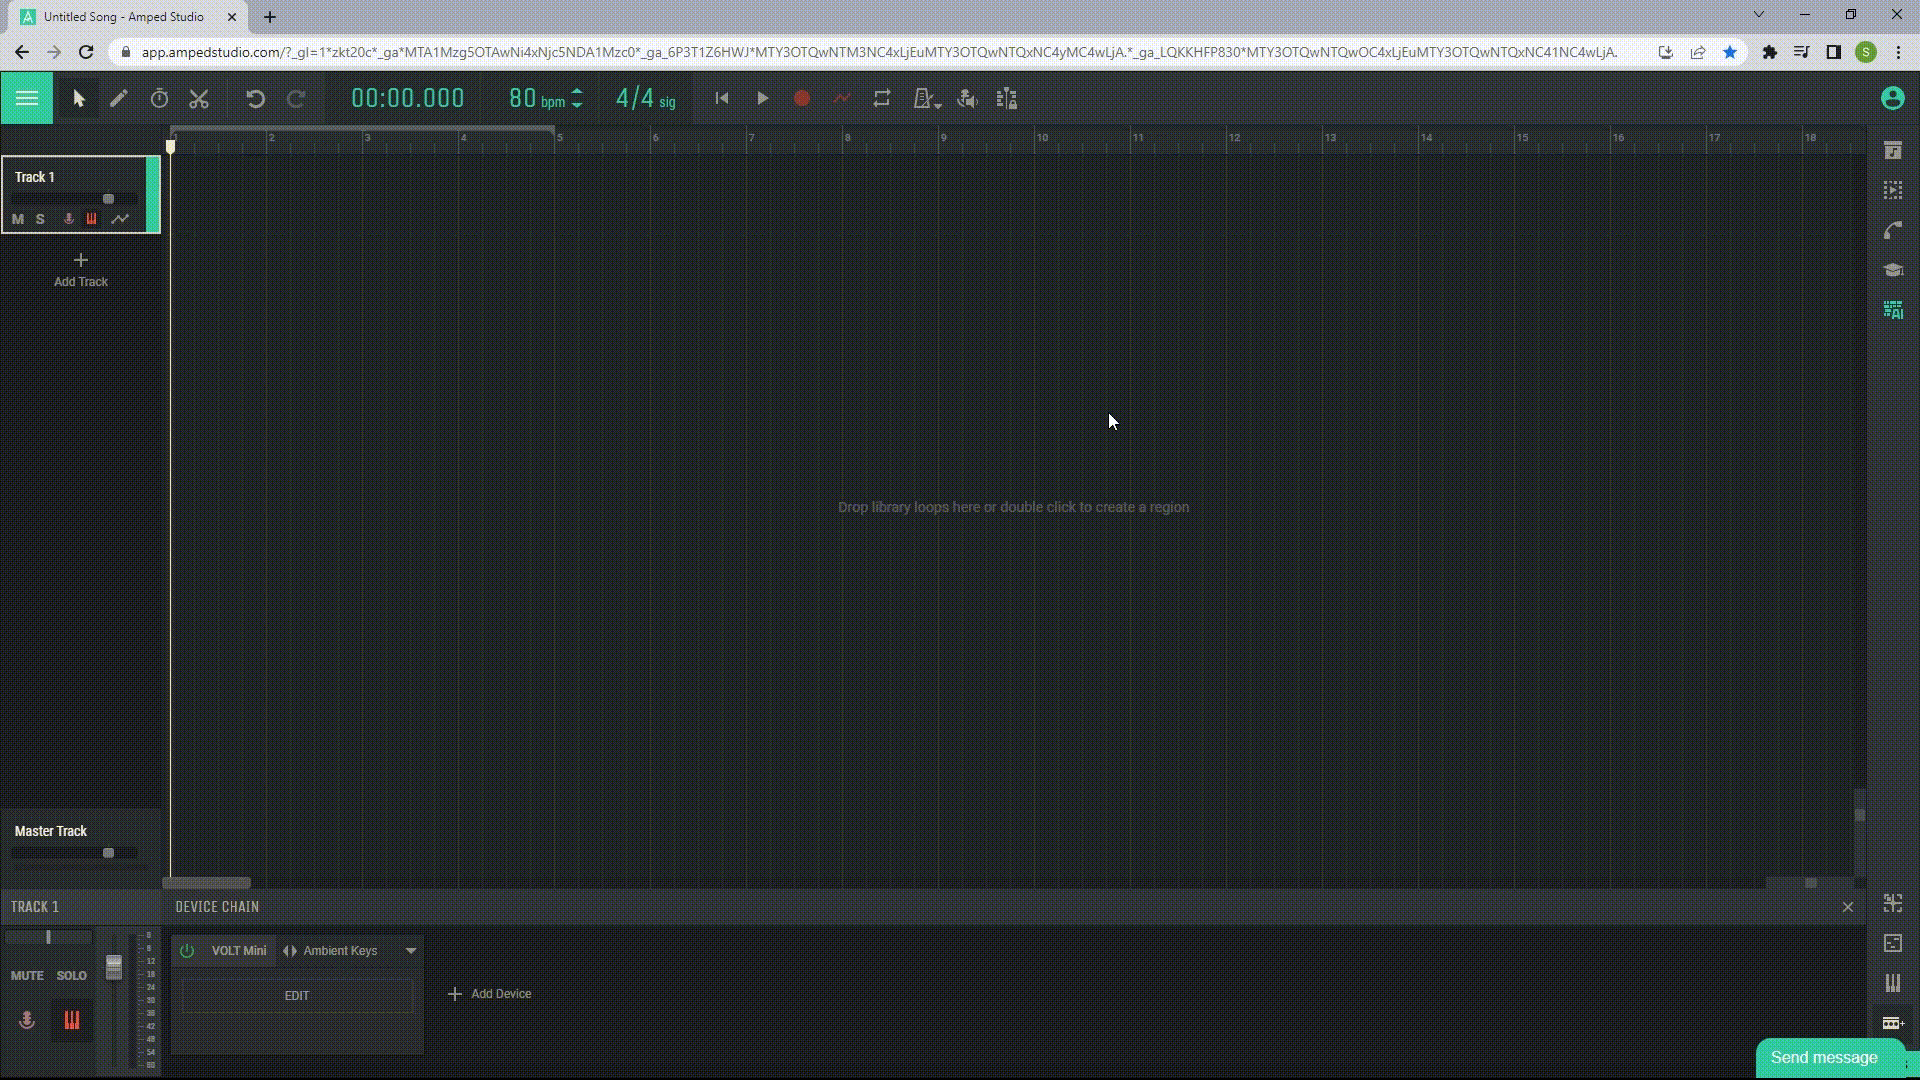Click the play button to start playback

[x=762, y=99]
